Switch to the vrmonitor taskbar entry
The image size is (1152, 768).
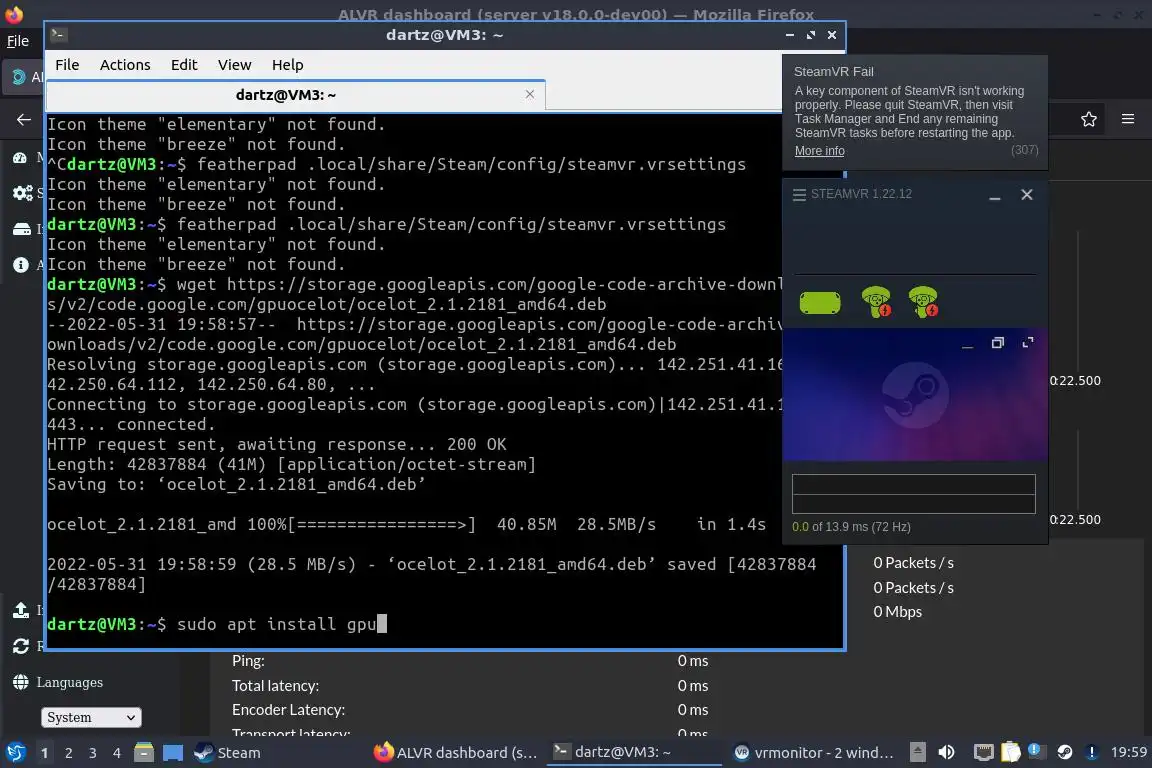[x=814, y=753]
